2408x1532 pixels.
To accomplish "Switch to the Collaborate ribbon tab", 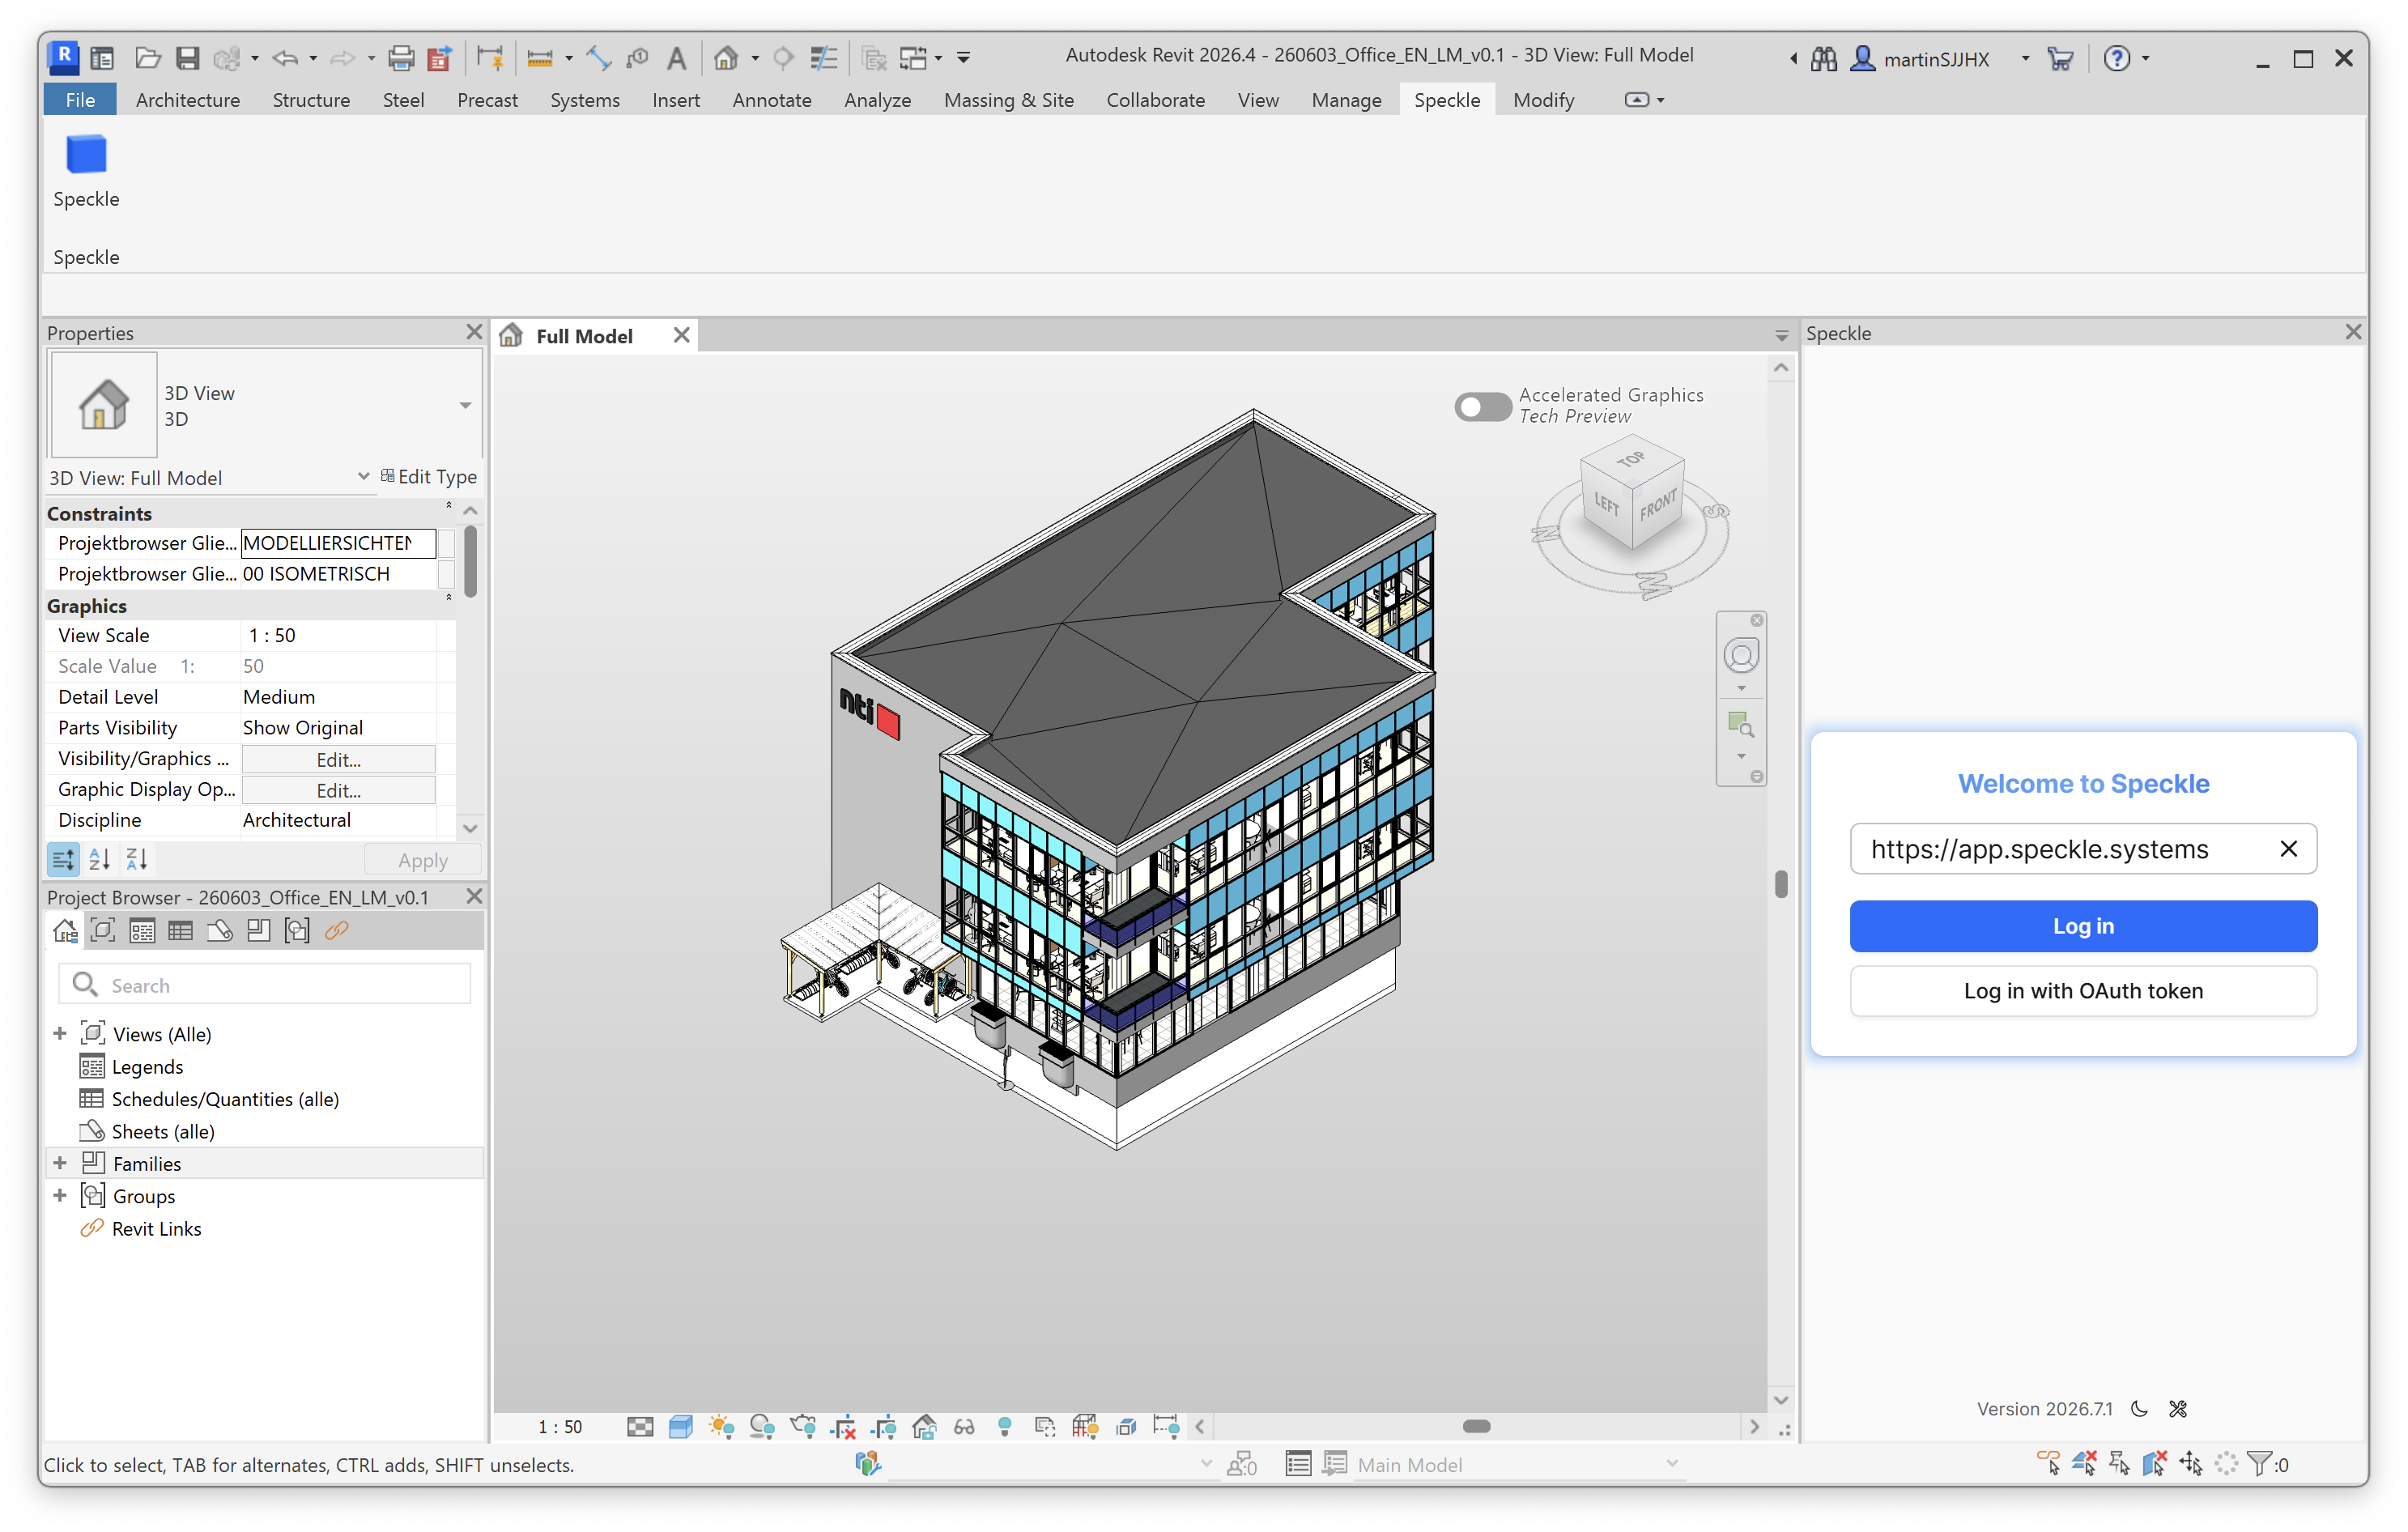I will click(1155, 100).
